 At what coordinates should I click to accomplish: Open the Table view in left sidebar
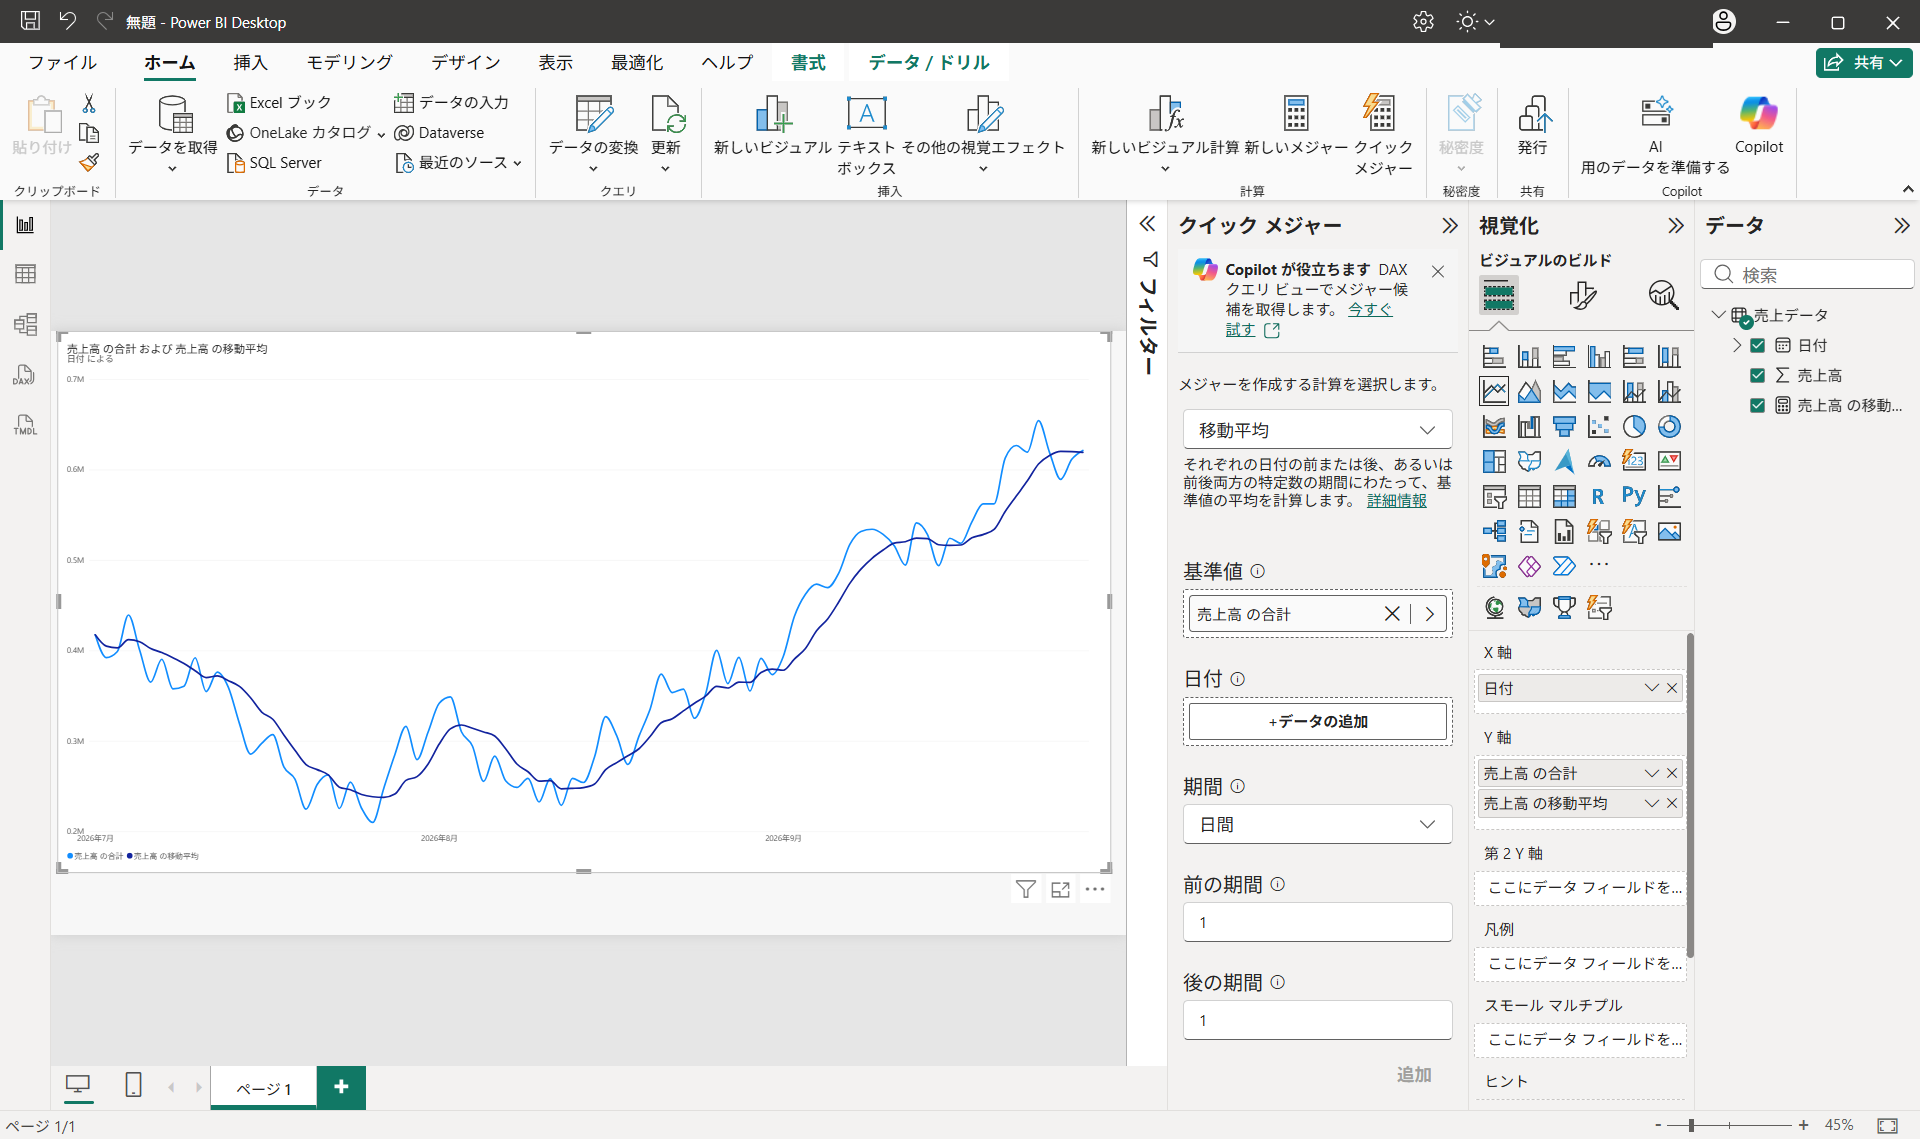25,274
